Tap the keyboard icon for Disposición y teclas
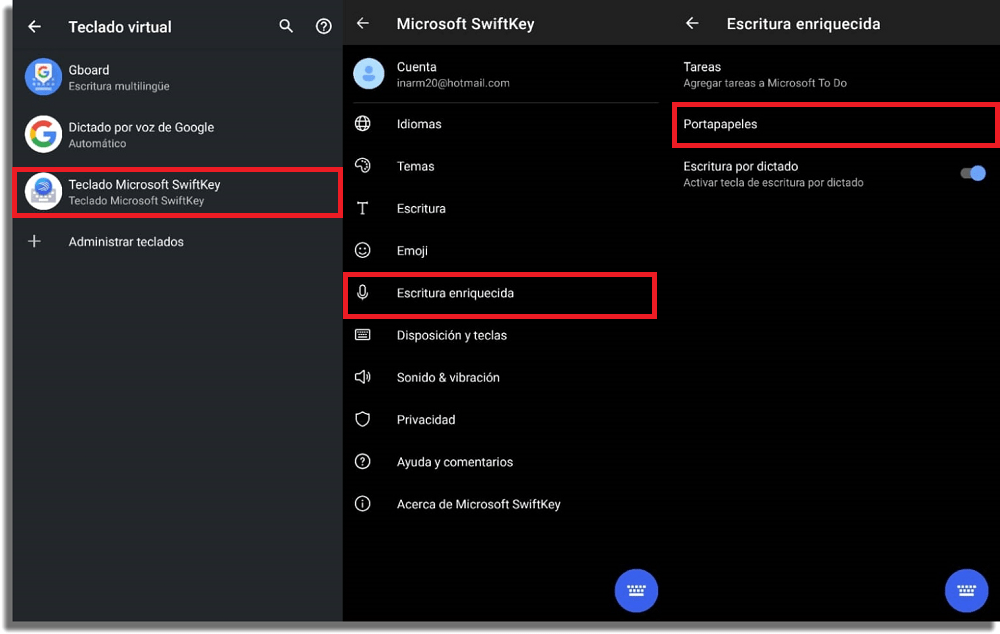1000x634 pixels. (x=362, y=335)
